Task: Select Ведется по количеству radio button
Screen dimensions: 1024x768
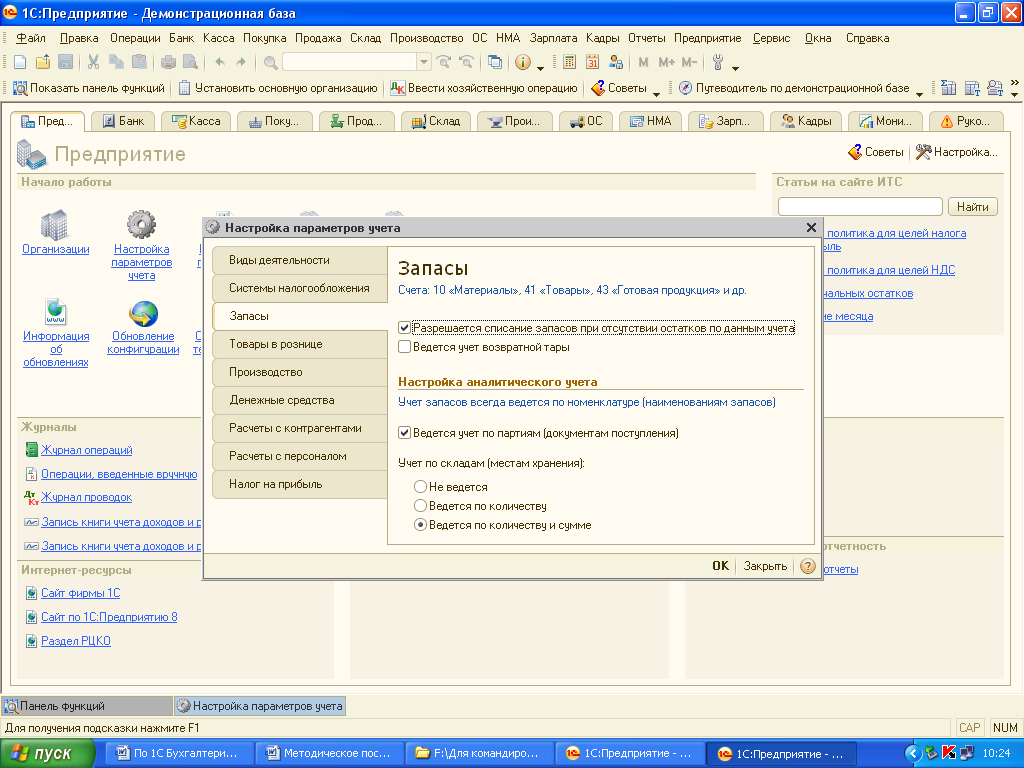Action: pyautogui.click(x=421, y=505)
